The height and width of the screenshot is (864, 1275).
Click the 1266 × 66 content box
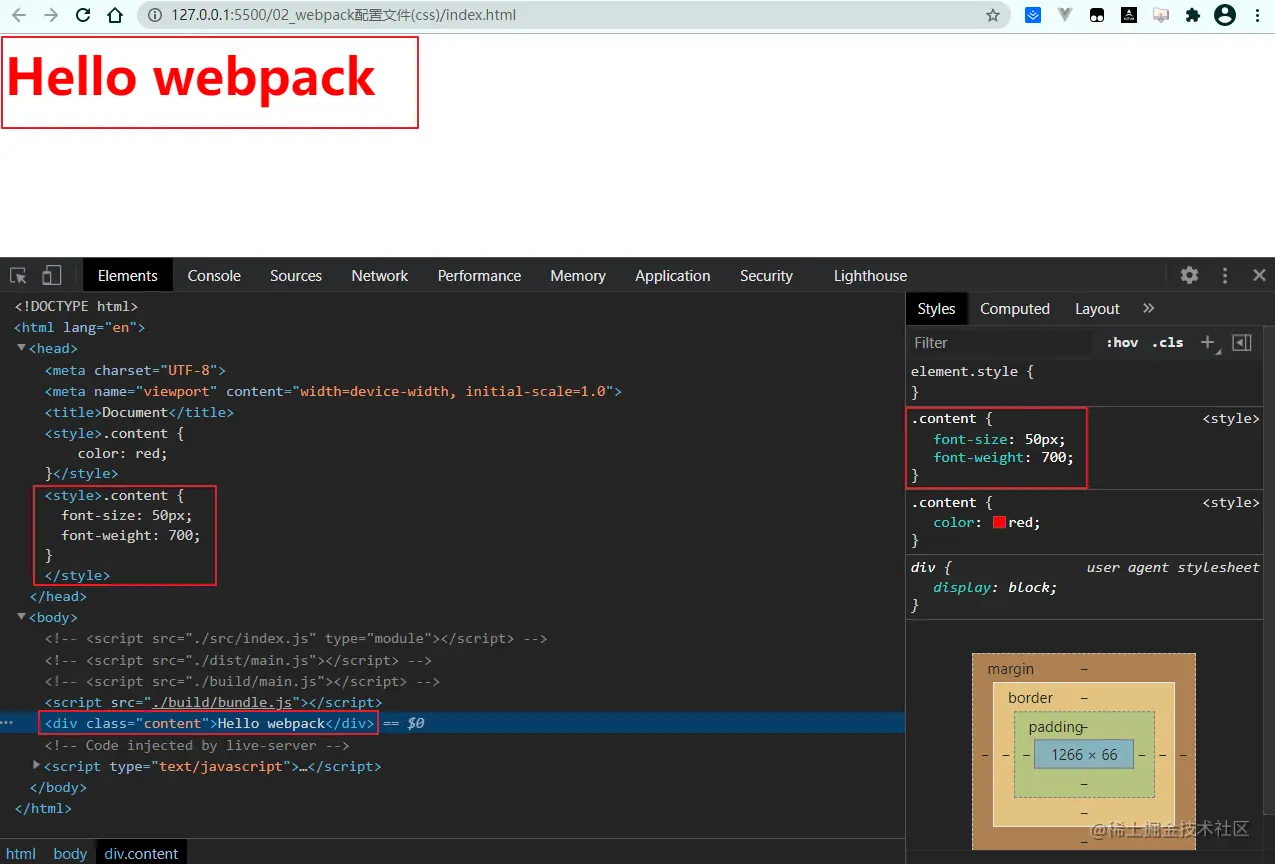[1084, 754]
